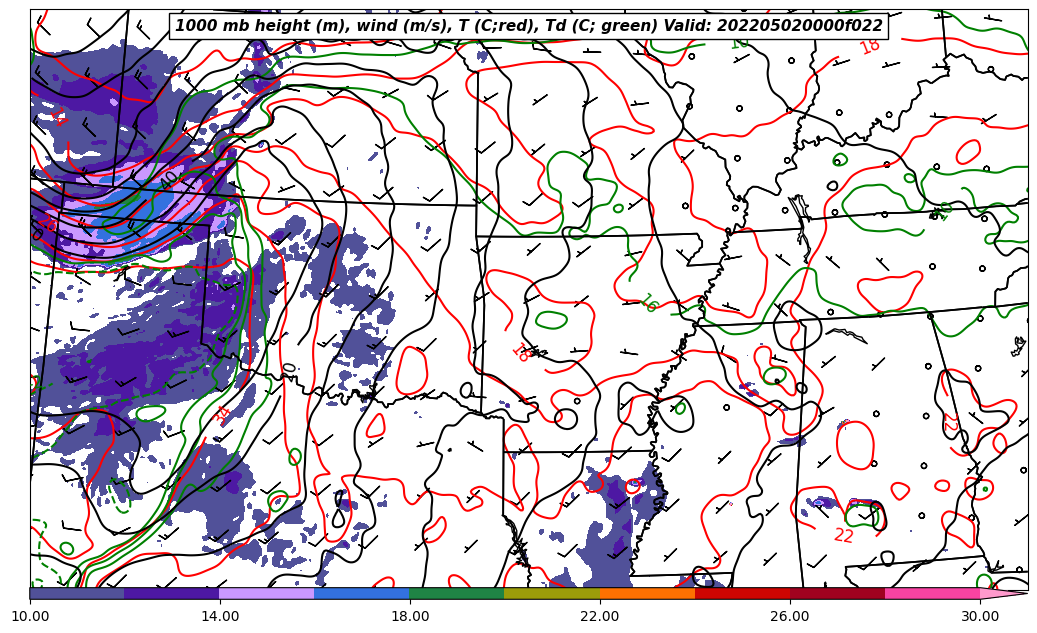Click the 26.00 colorbar tick label
The height and width of the screenshot is (633, 1037).
coord(790,616)
